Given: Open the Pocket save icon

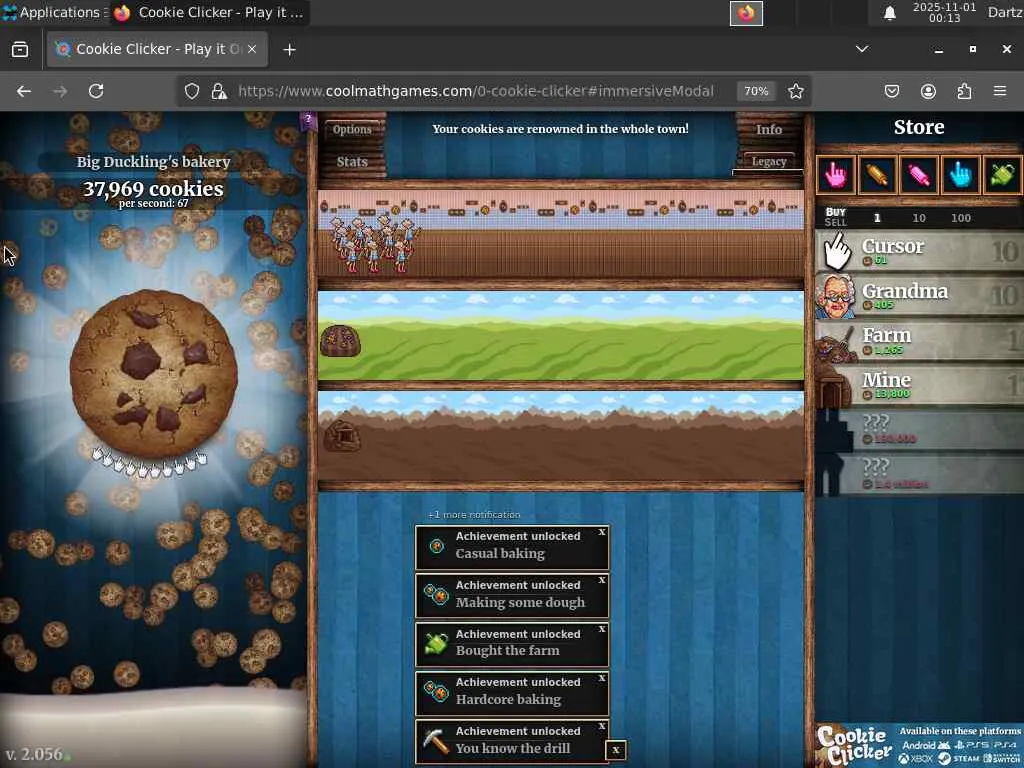Looking at the screenshot, I should 891,91.
